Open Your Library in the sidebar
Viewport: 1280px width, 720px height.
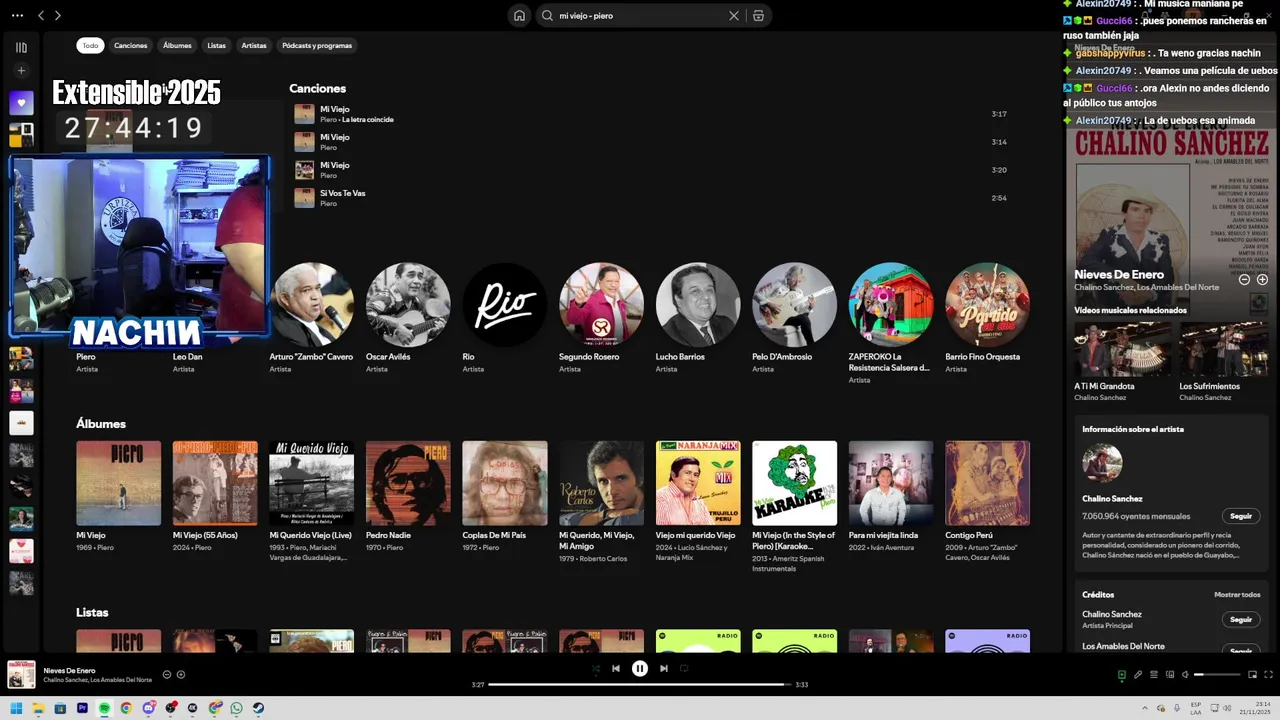pyautogui.click(x=21, y=47)
